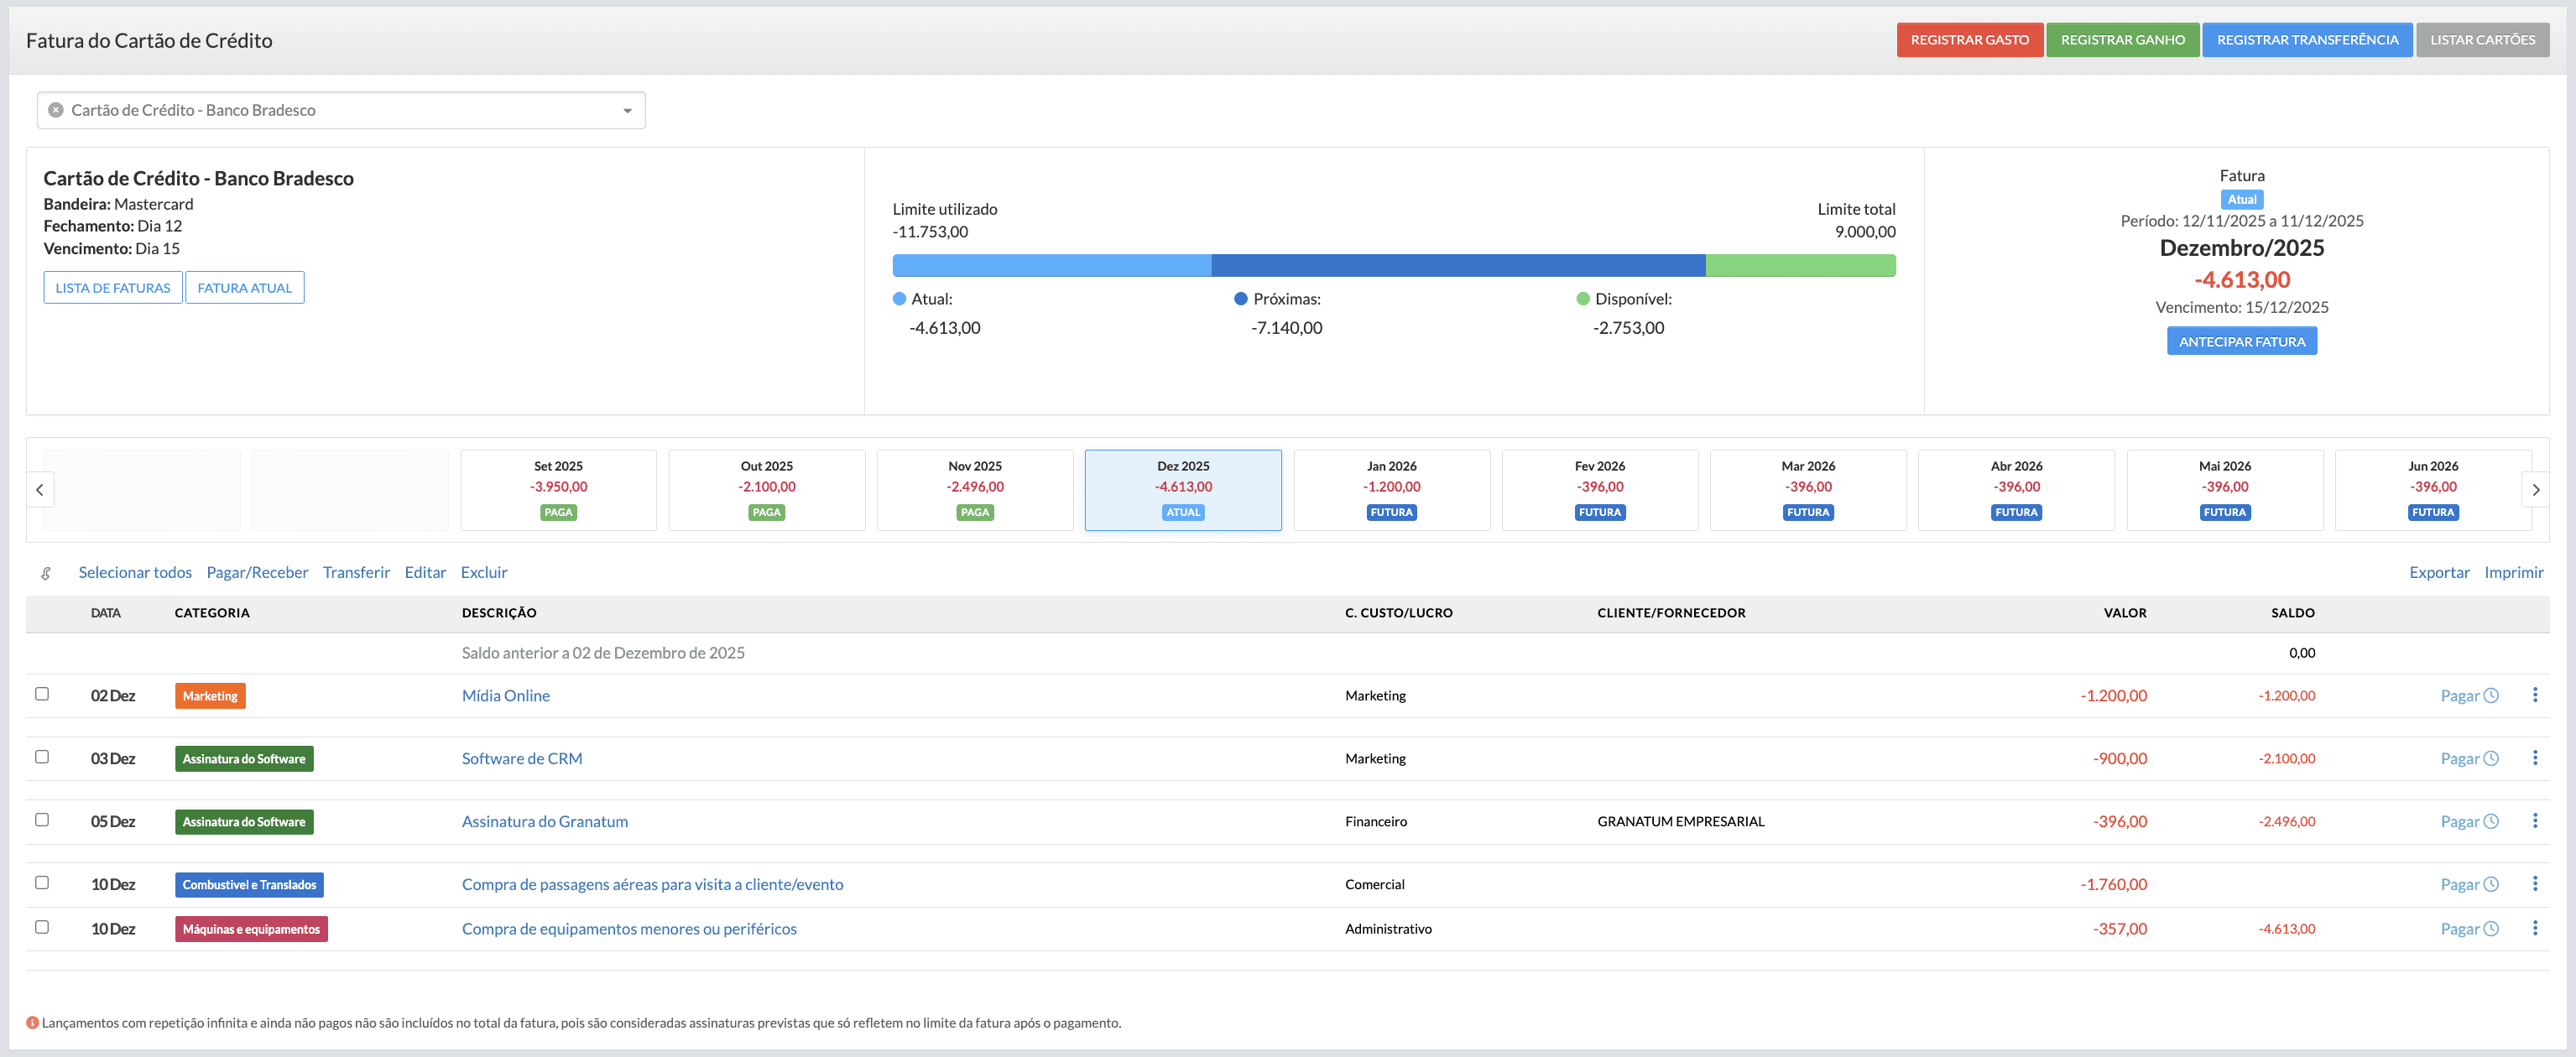Screen dimensions: 2576x1057
Task: Open the Compra de passagens aéreas entry link
Action: pyautogui.click(x=652, y=884)
